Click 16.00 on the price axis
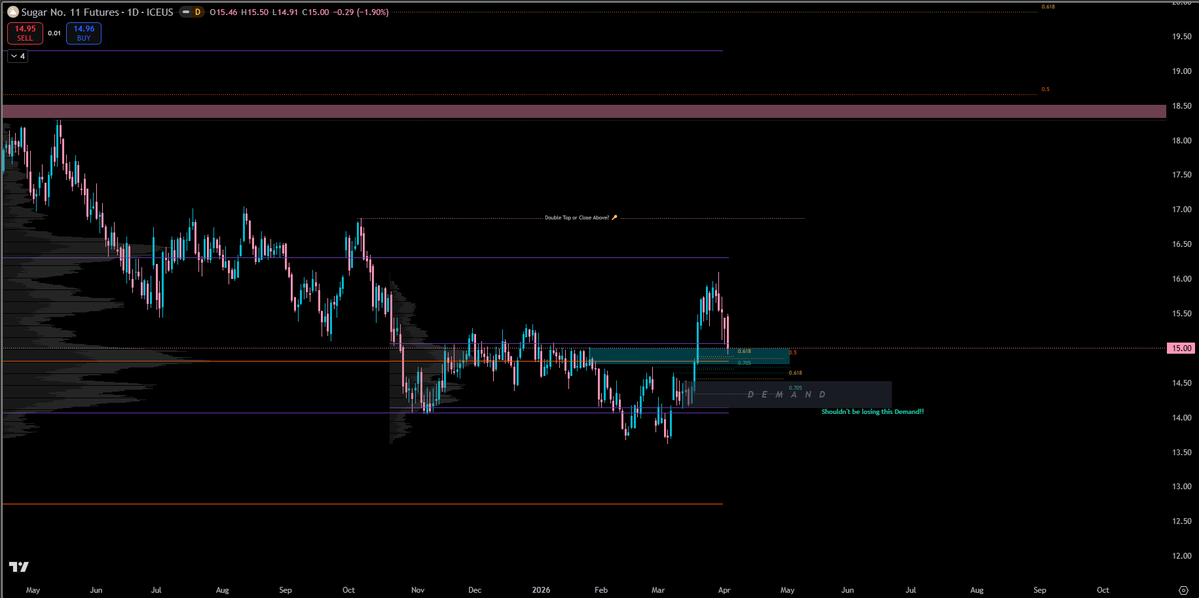 (x=1182, y=278)
